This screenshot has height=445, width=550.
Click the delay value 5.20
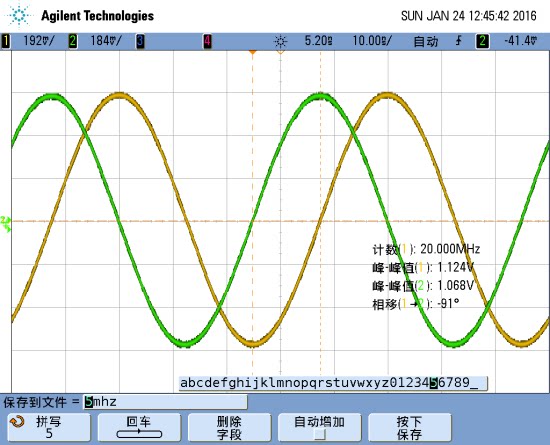318,41
